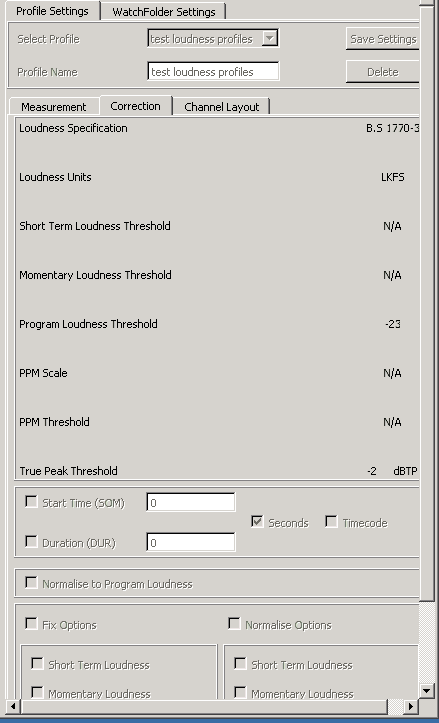Click the horizontal scrollbar left arrow
The width and height of the screenshot is (439, 723).
tap(13, 706)
